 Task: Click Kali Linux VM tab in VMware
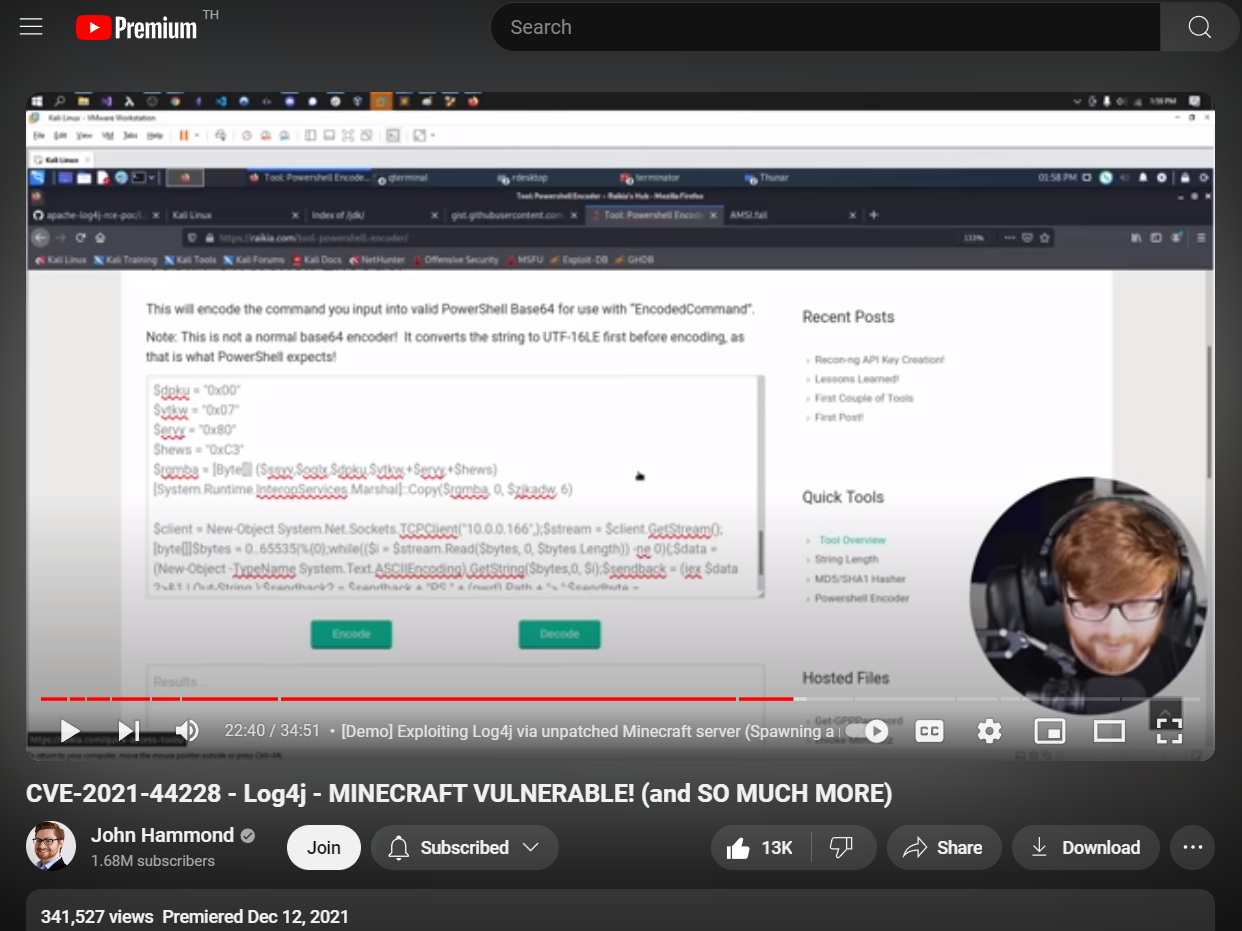tap(62, 160)
